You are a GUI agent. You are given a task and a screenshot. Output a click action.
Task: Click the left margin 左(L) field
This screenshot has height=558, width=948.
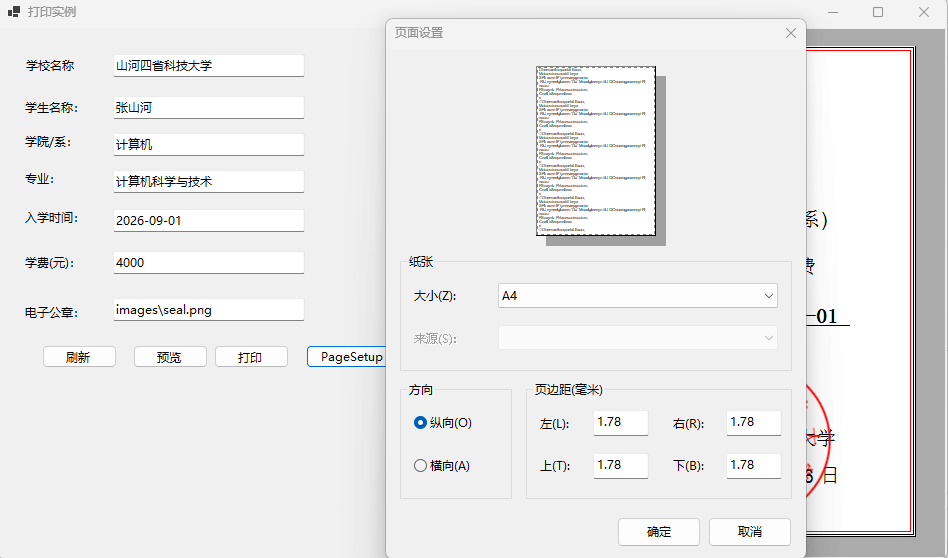tap(620, 423)
